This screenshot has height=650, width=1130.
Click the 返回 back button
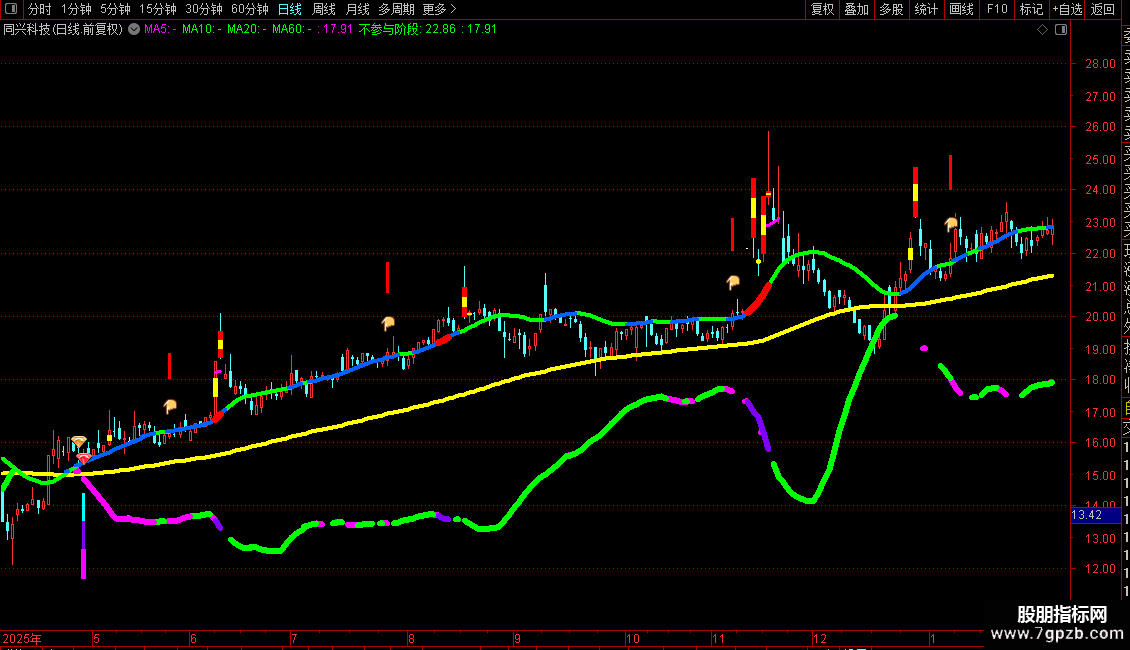click(1103, 9)
